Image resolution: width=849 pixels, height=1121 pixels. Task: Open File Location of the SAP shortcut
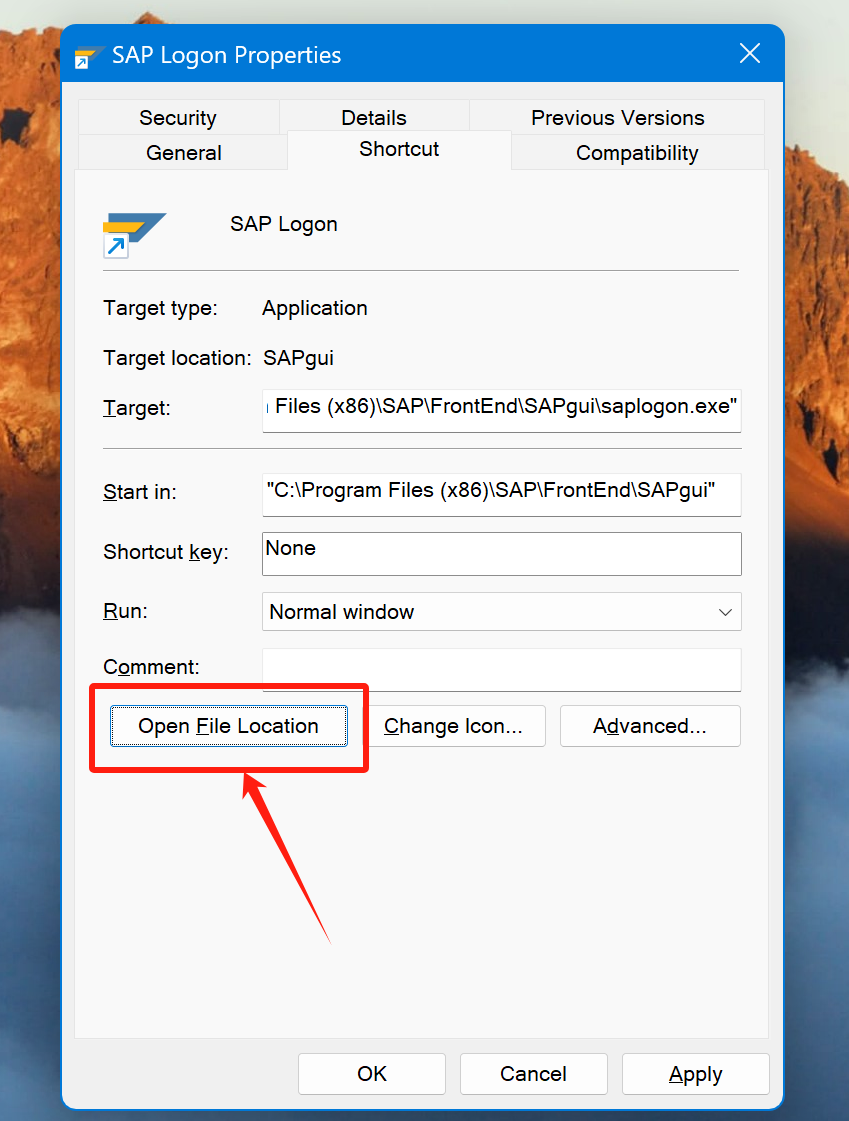(228, 726)
